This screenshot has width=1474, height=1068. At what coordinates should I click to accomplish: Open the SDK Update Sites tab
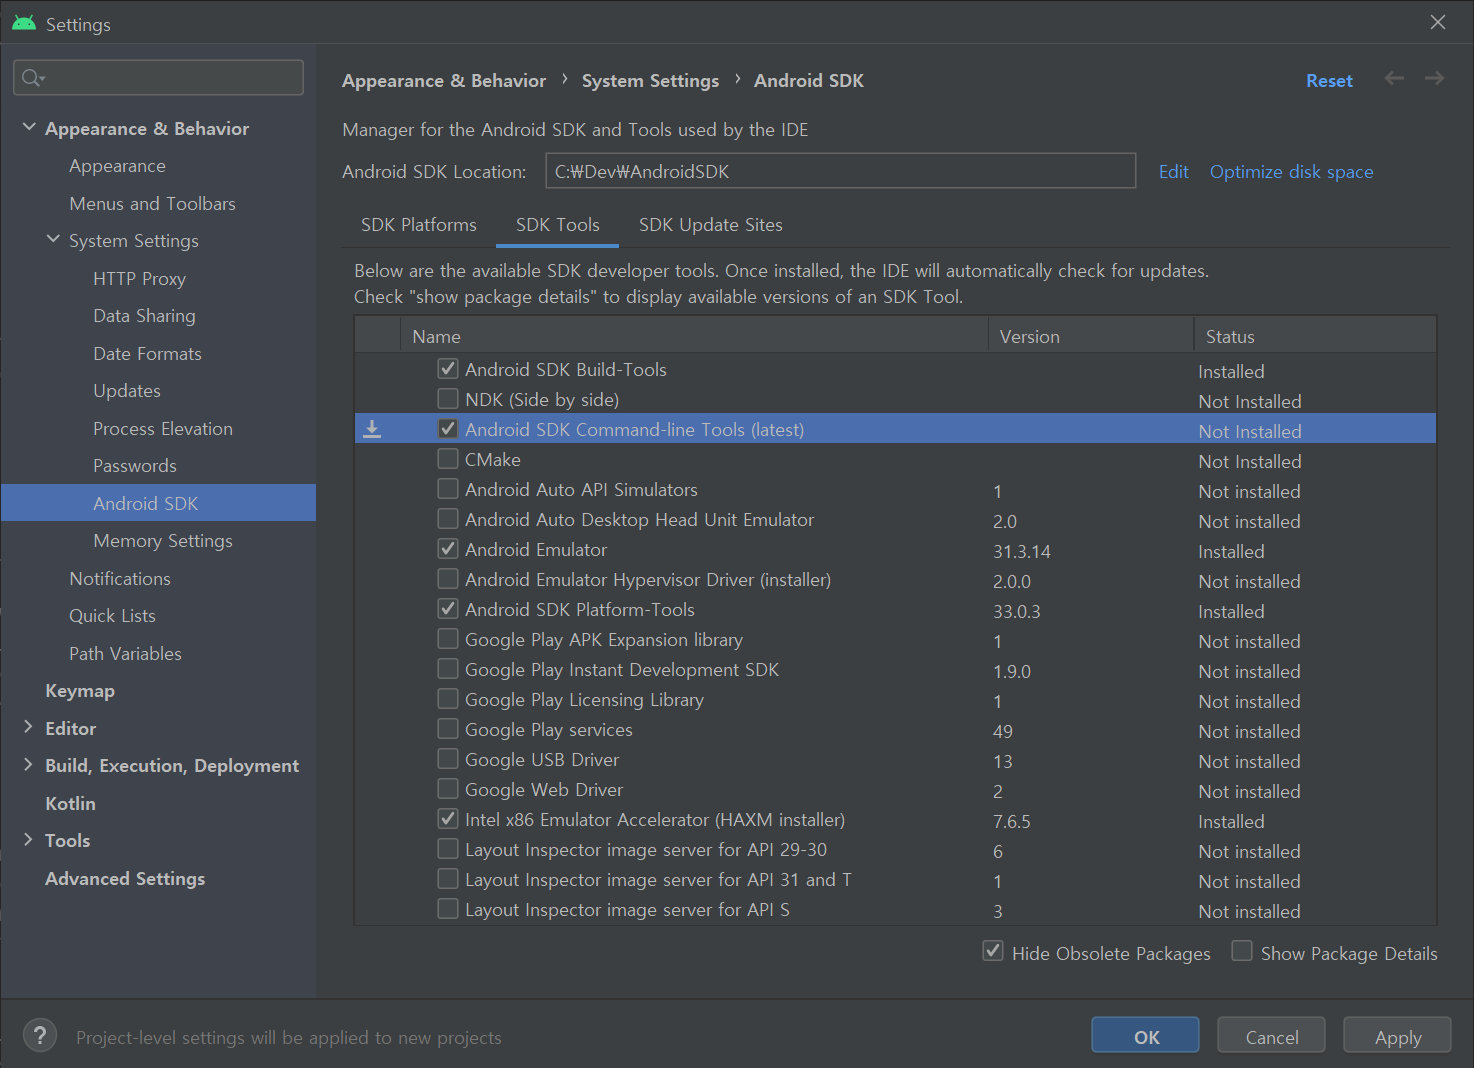711,225
